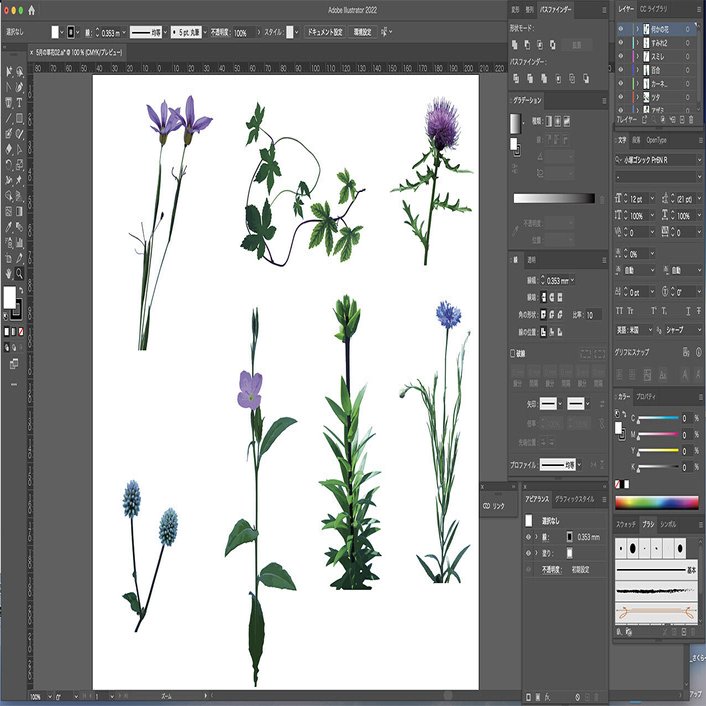
Task: Select the round join corner icon in the Stroke panel
Action: (552, 314)
